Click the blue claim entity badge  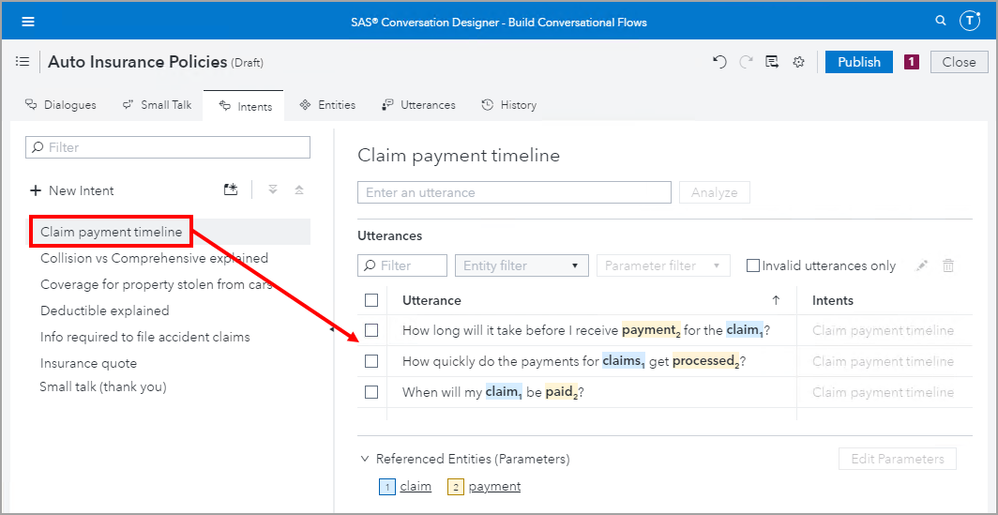pyautogui.click(x=387, y=487)
